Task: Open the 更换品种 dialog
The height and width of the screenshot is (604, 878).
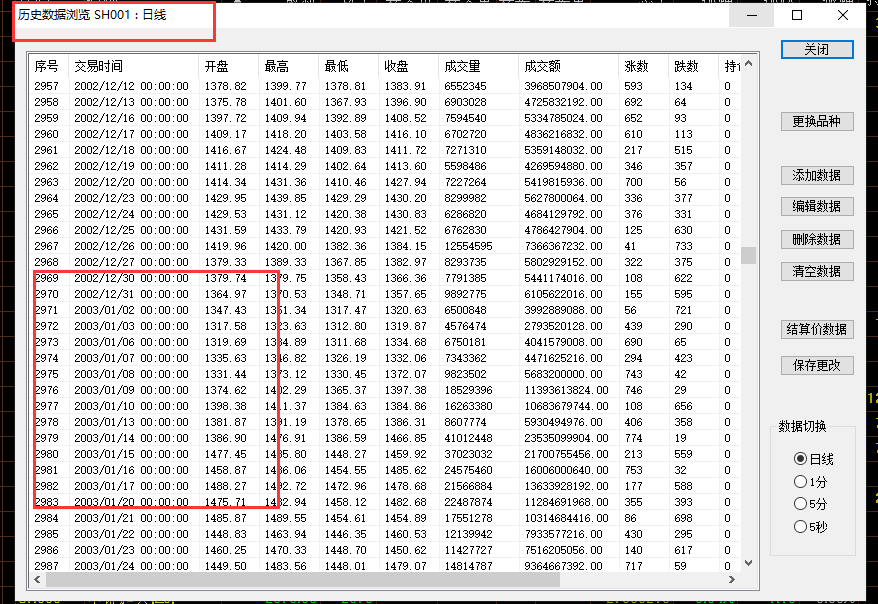Action: click(817, 121)
